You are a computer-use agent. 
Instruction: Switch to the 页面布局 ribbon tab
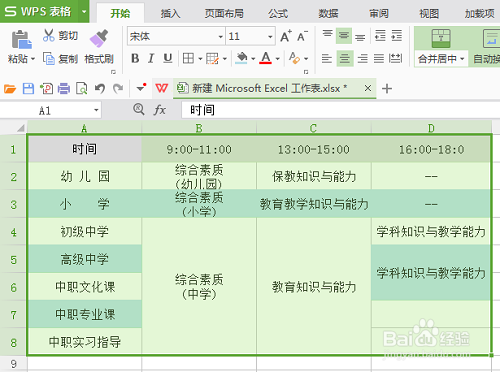click(x=224, y=13)
